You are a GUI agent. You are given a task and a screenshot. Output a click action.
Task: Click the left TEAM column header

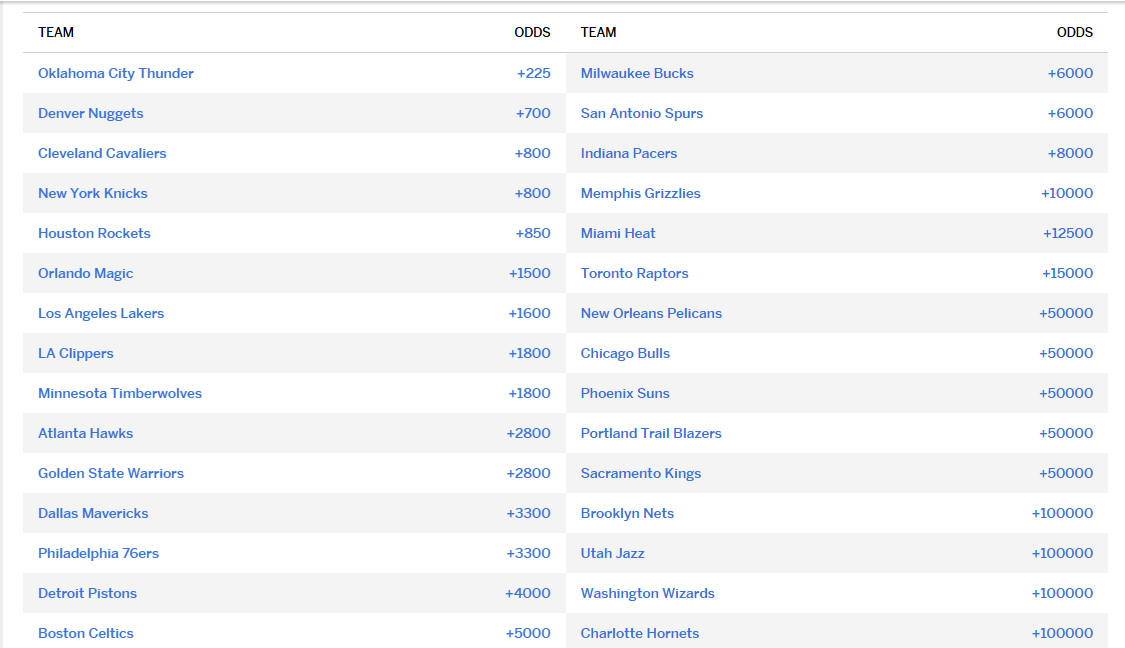pos(56,32)
